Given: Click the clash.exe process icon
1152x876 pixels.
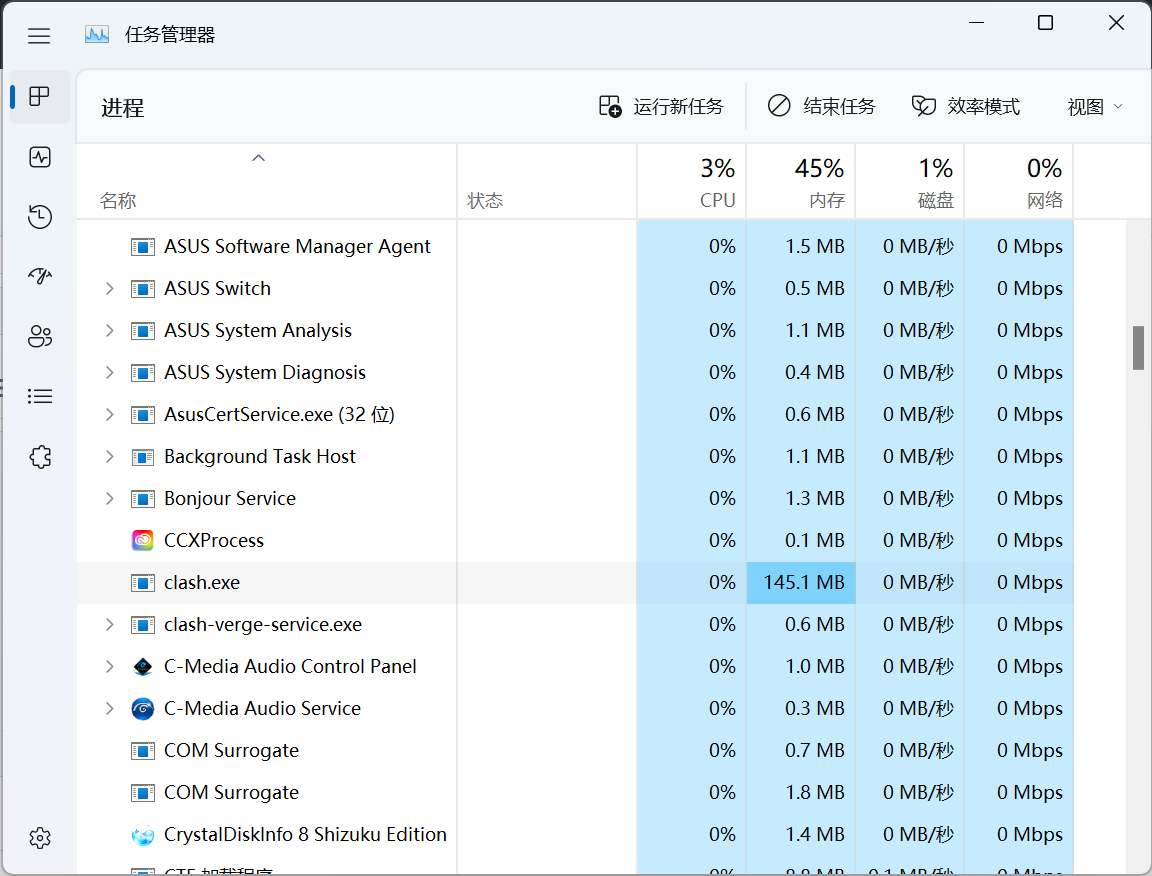Looking at the screenshot, I should 143,583.
